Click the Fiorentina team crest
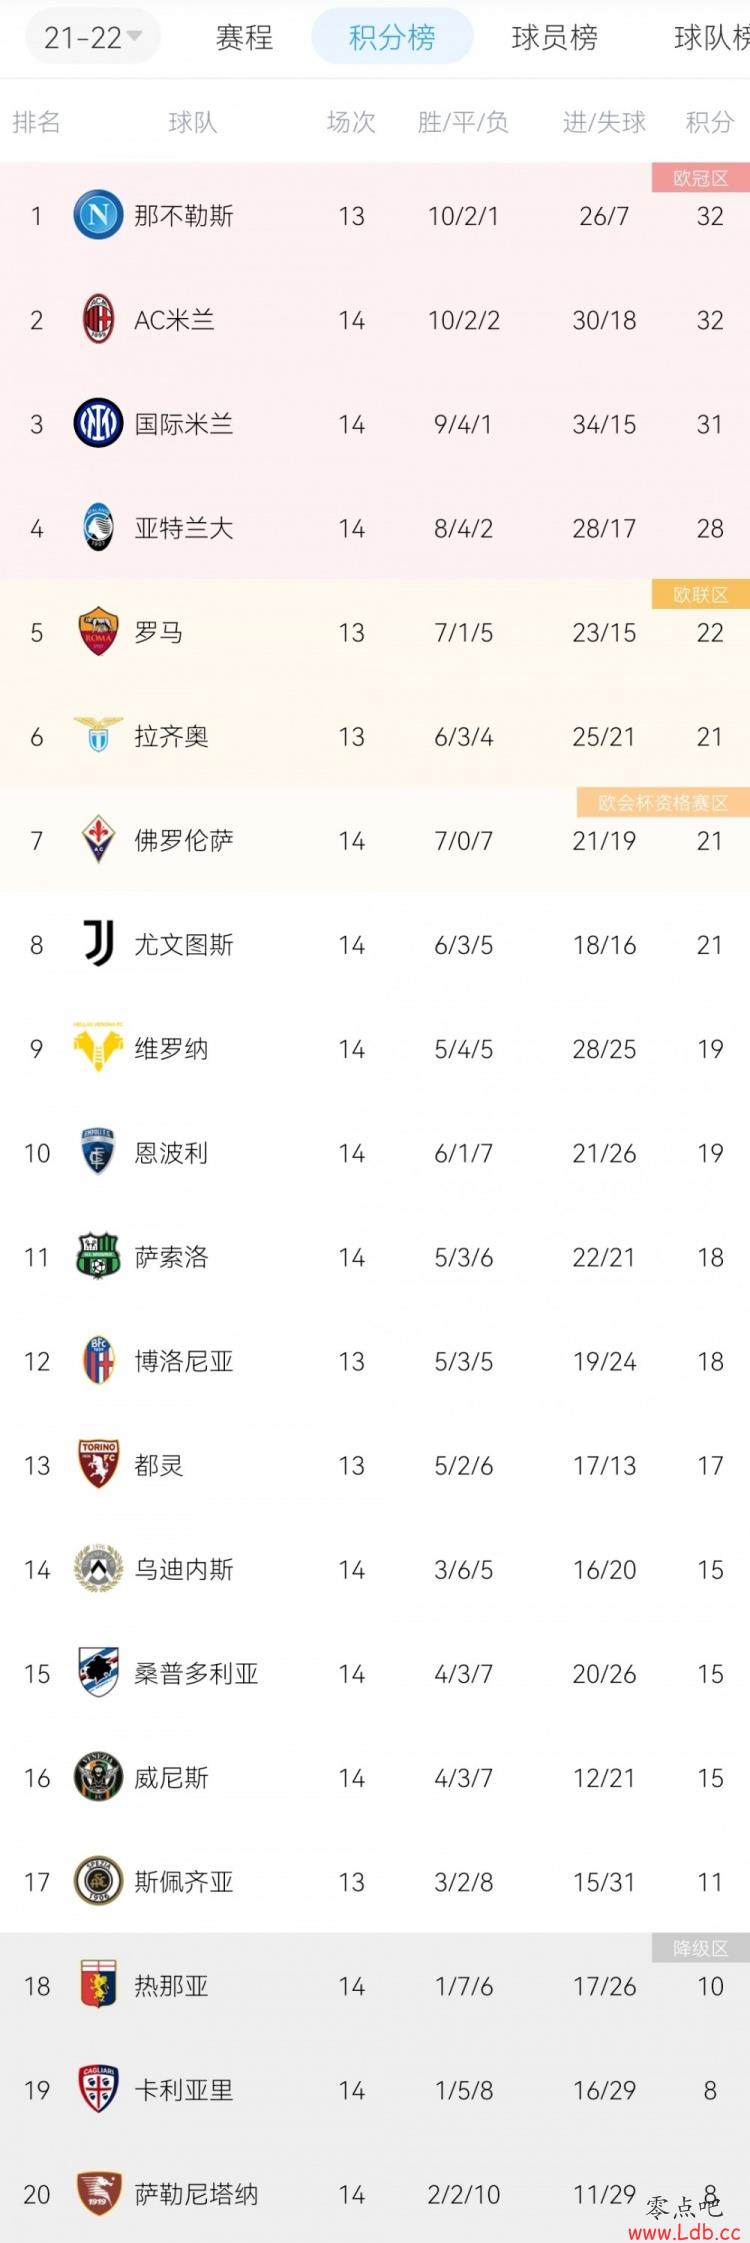The width and height of the screenshot is (750, 2243). click(x=98, y=840)
